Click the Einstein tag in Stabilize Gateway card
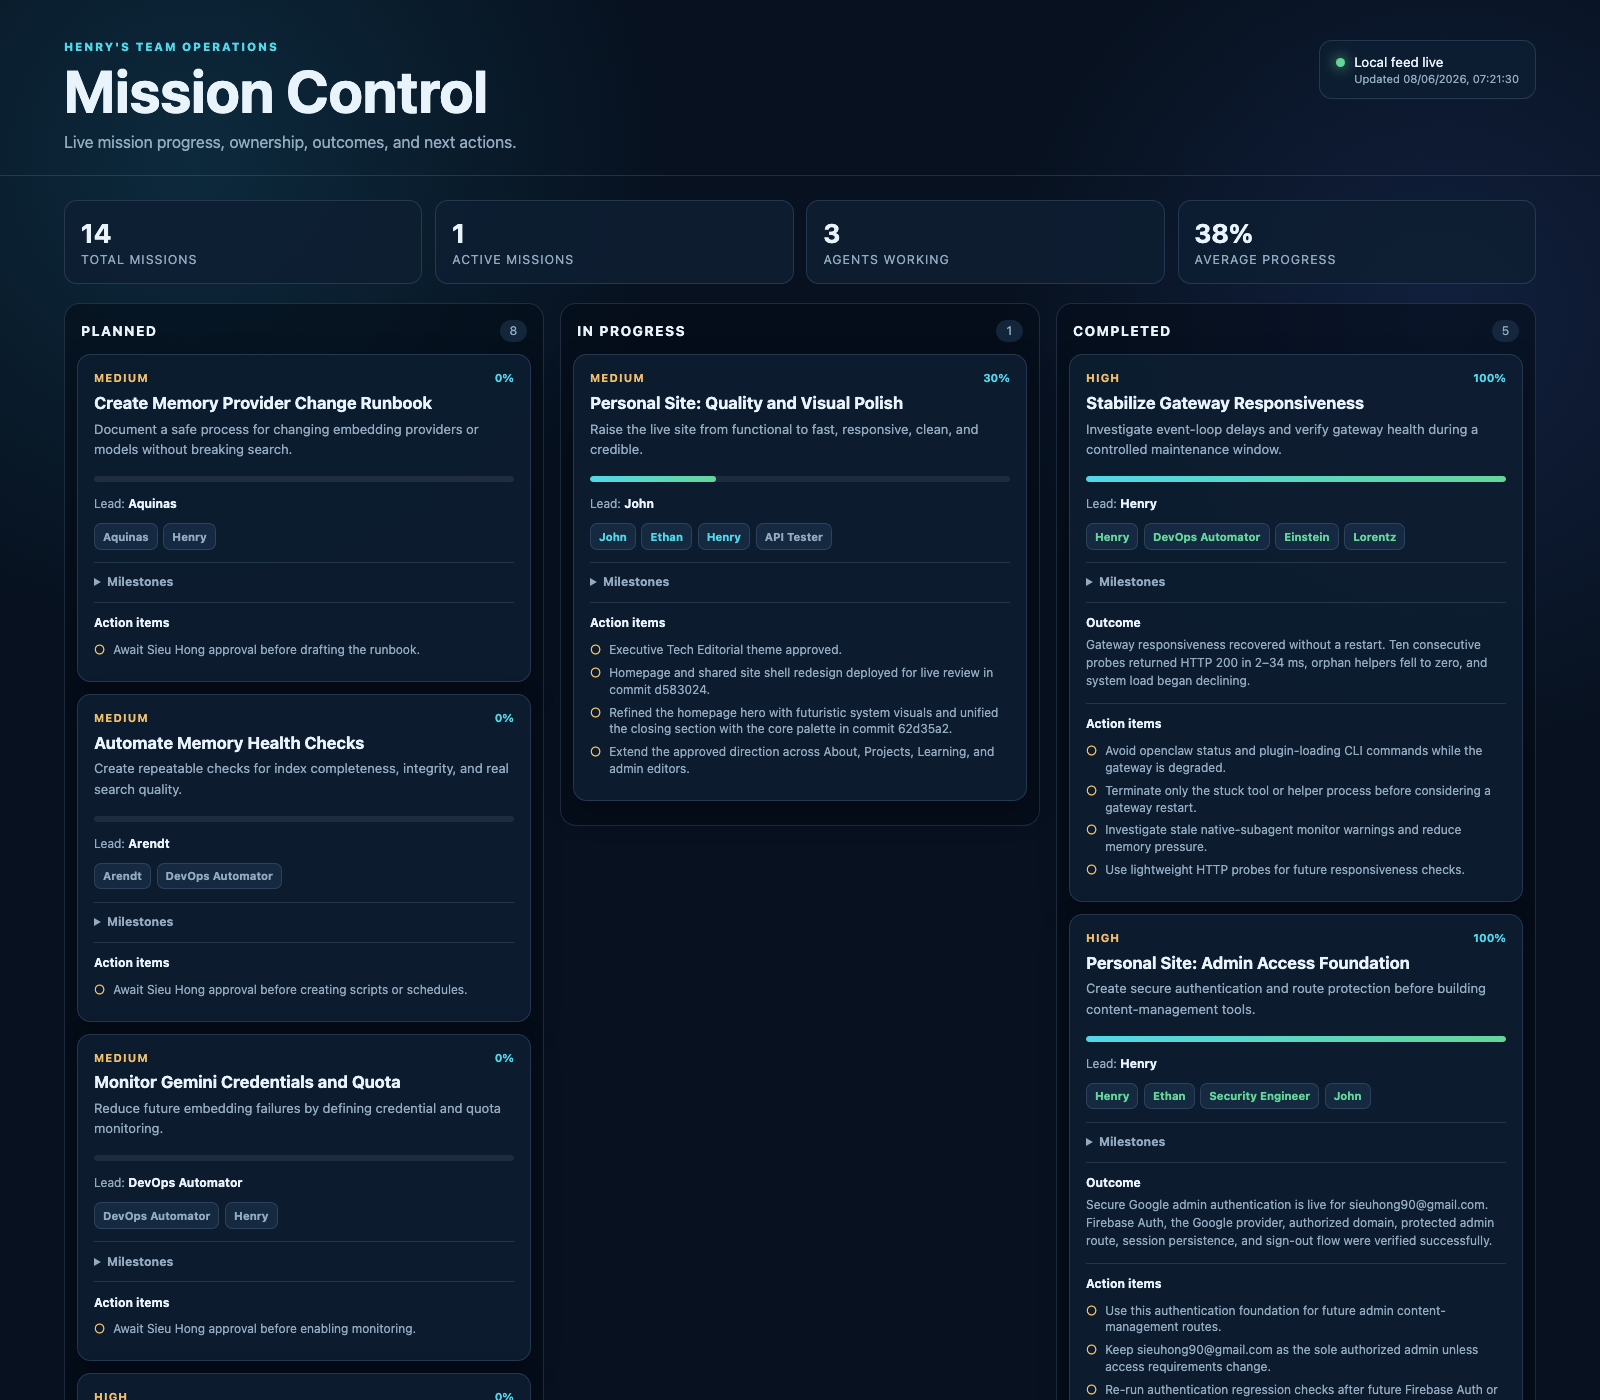1600x1400 pixels. pos(1307,537)
